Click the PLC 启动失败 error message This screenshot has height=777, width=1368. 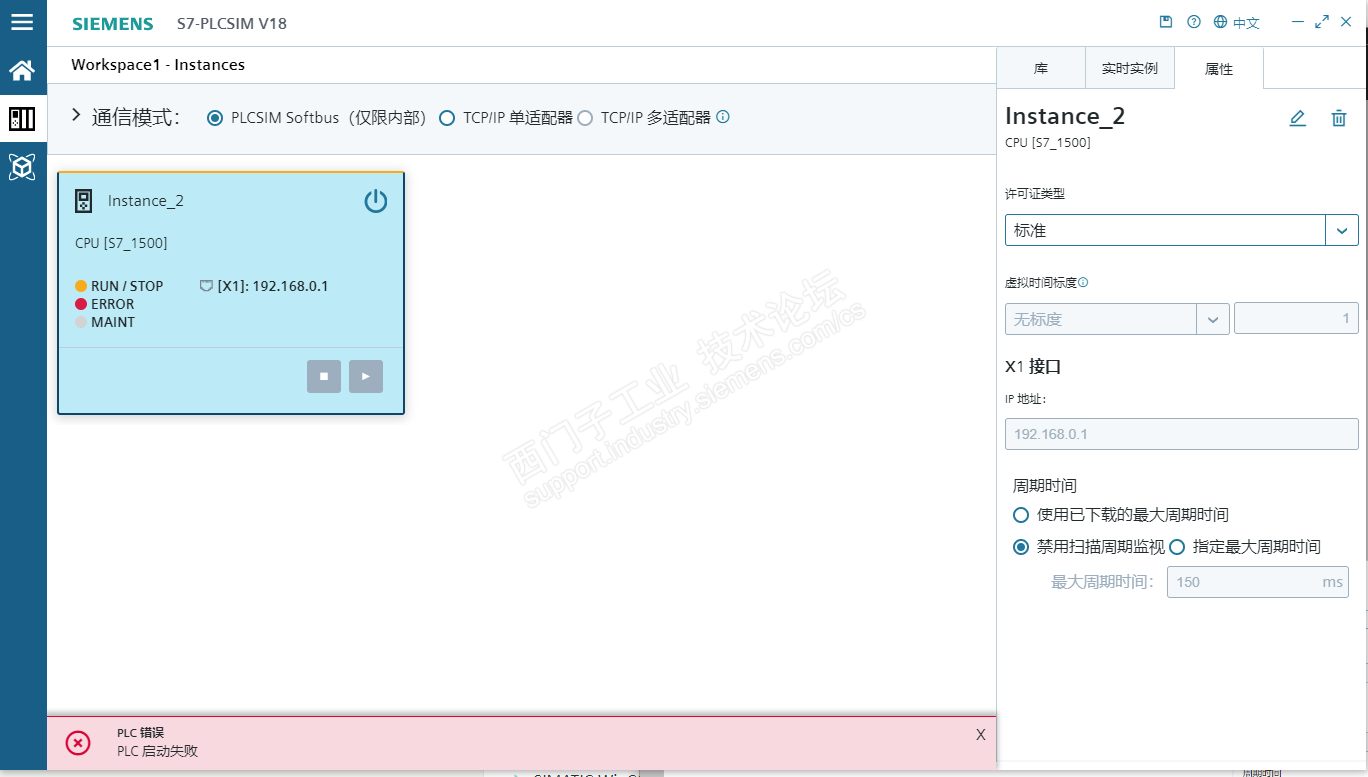click(x=157, y=751)
